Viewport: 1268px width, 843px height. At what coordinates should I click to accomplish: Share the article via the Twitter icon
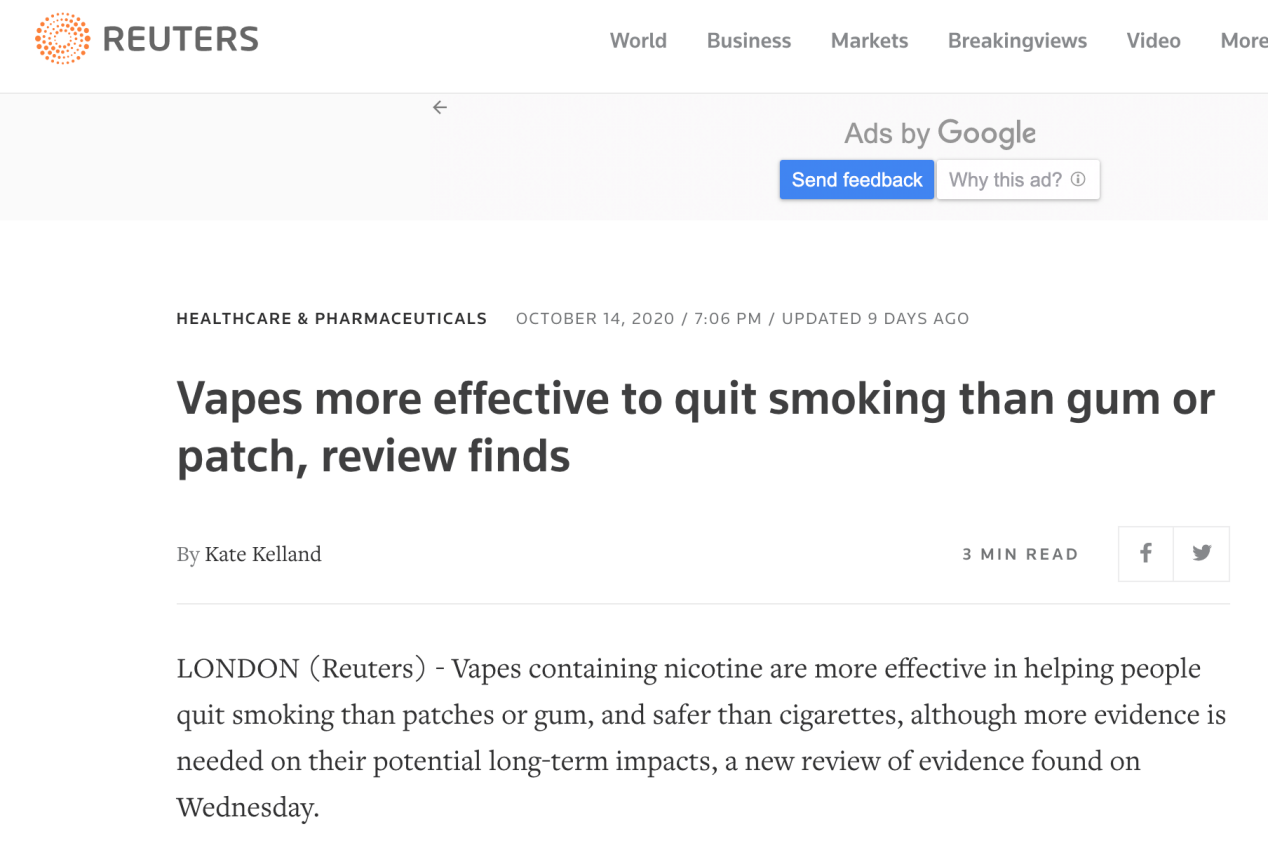click(x=1202, y=553)
